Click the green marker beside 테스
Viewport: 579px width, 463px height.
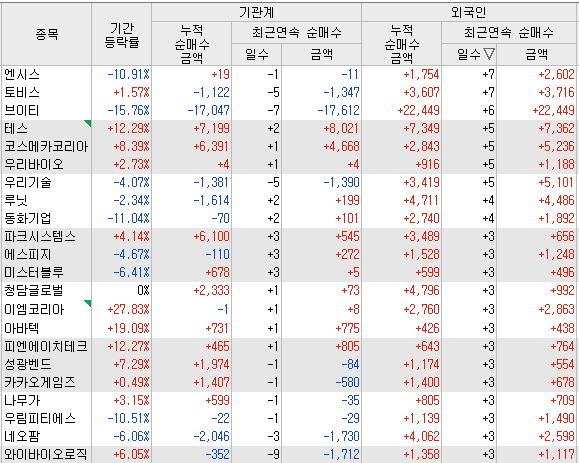88,123
